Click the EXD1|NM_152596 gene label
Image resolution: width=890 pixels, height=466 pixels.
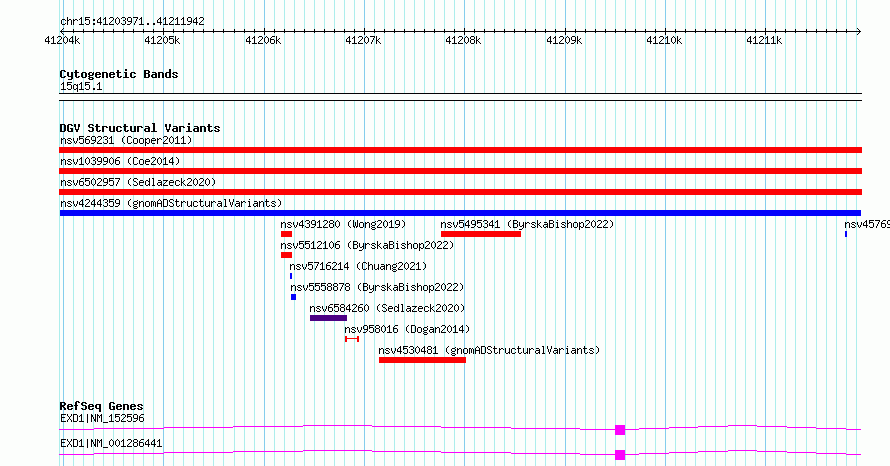[102, 418]
